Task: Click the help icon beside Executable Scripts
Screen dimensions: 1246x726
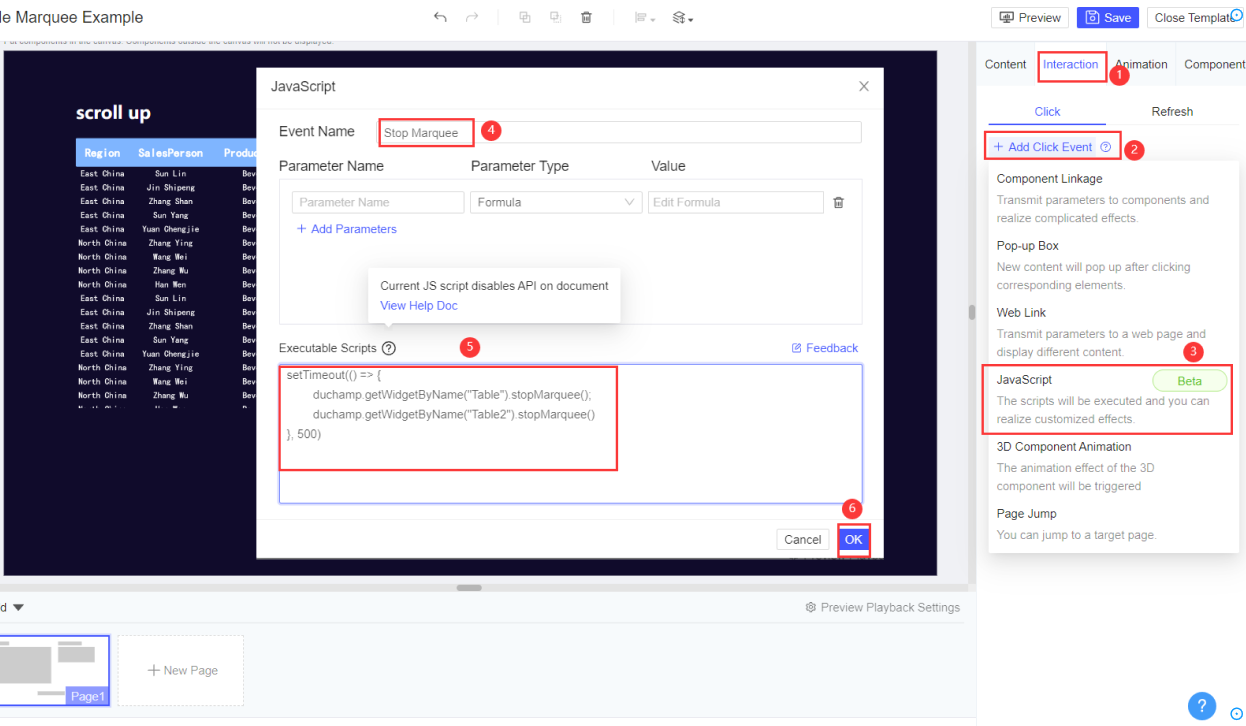Action: coord(390,348)
